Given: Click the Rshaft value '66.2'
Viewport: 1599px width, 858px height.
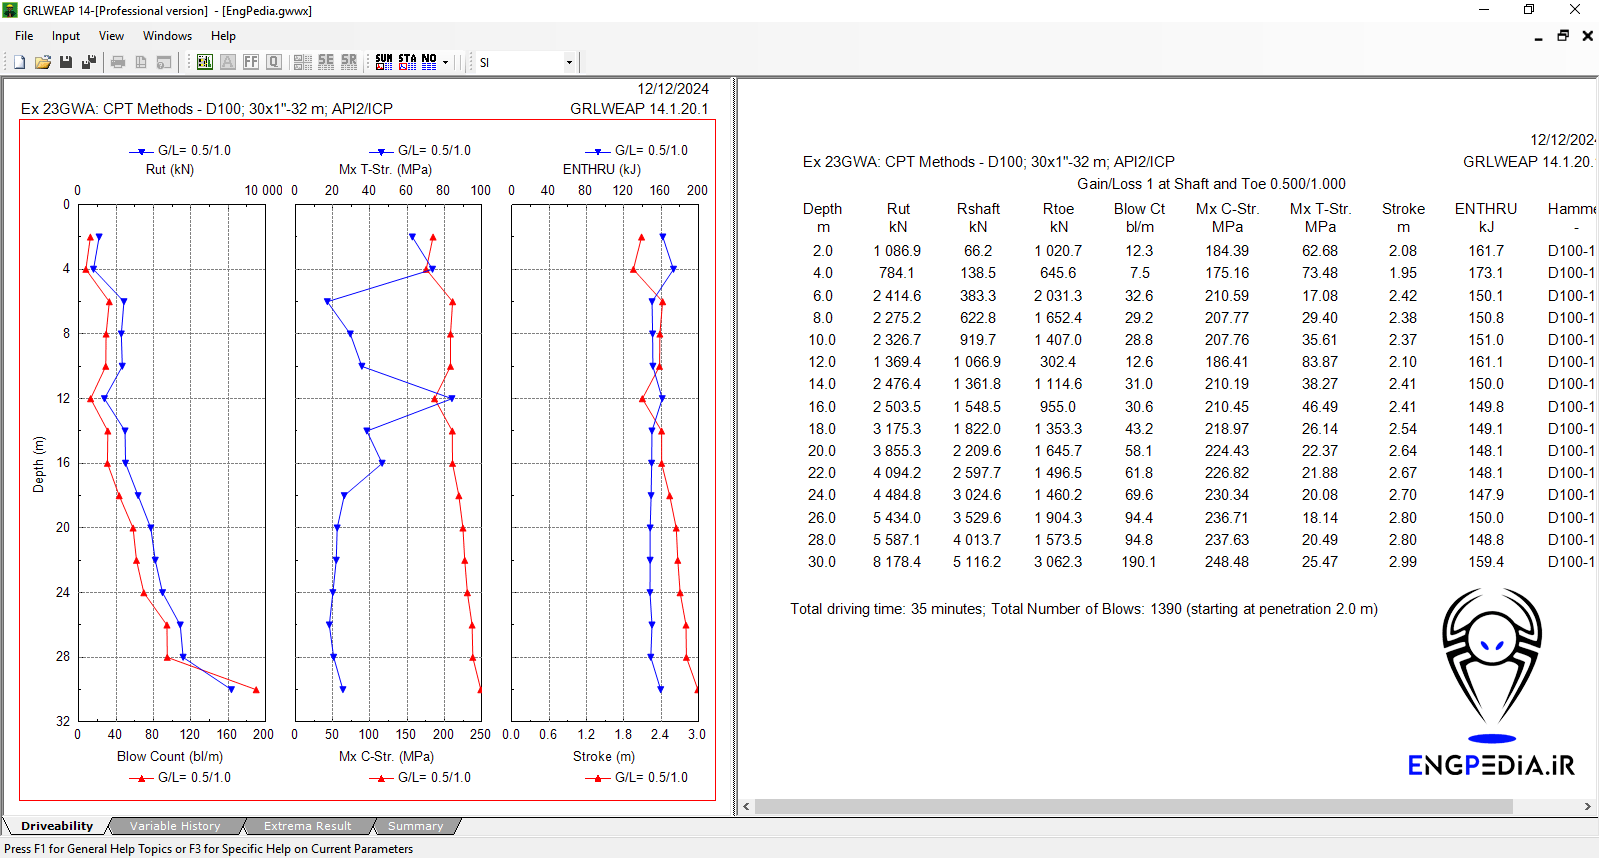Looking at the screenshot, I should [978, 251].
